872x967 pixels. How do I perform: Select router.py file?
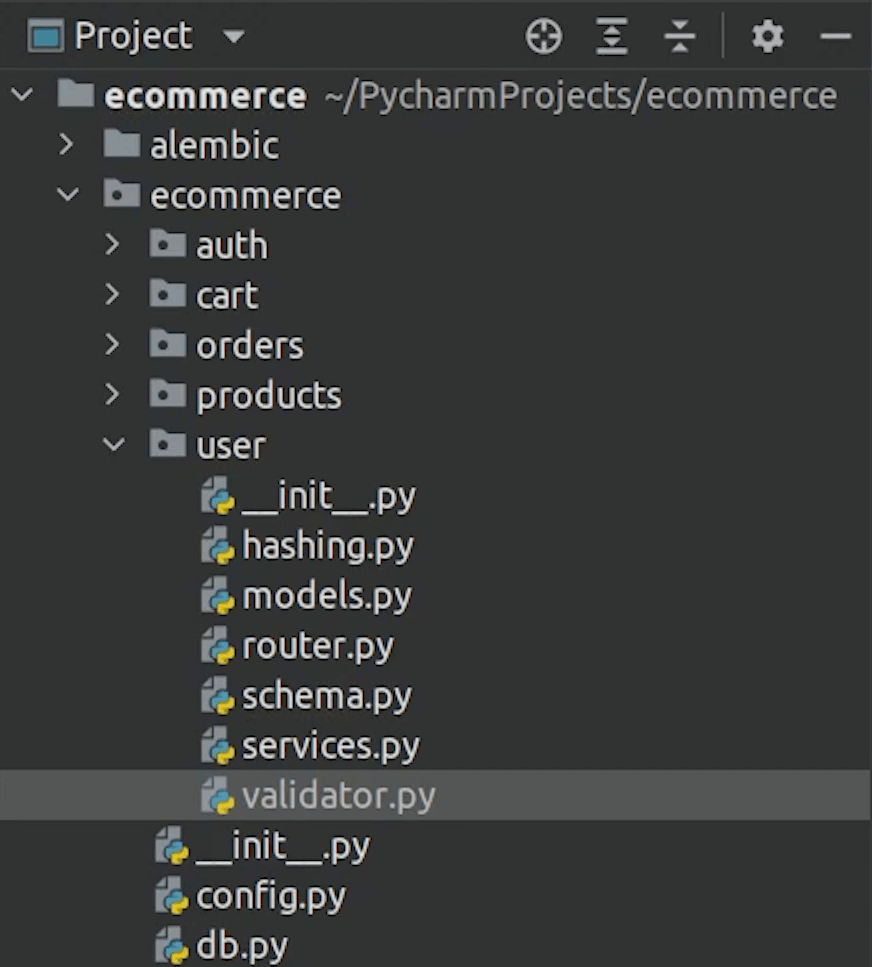[x=317, y=646]
